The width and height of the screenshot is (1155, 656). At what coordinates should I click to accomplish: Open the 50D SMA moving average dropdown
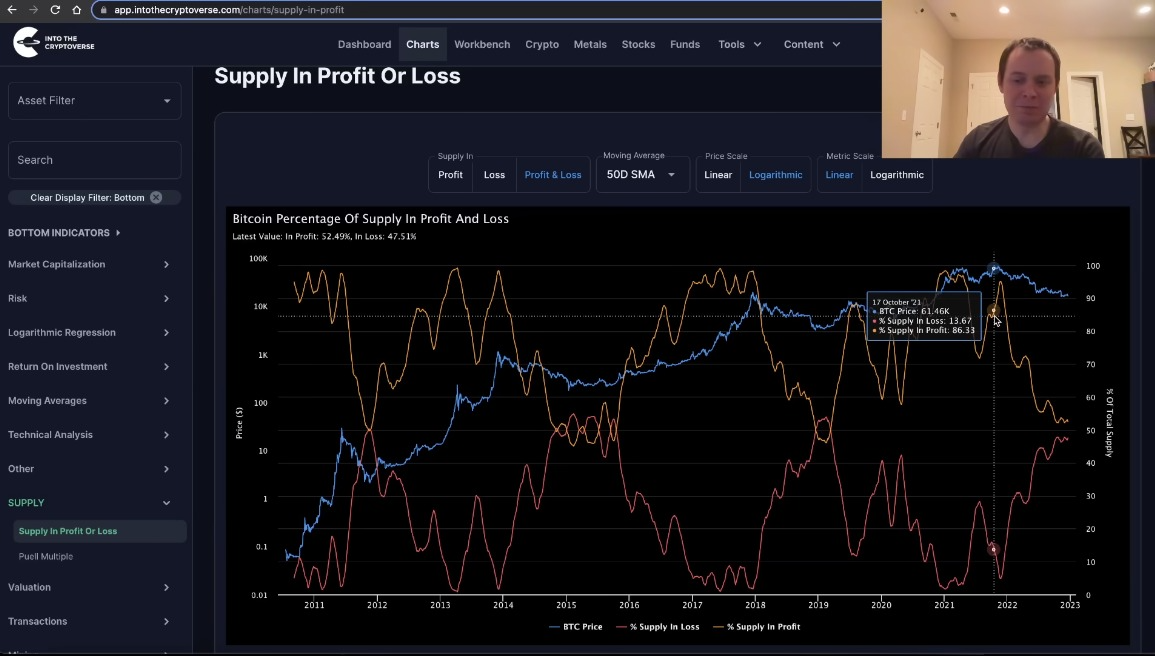[x=642, y=174]
